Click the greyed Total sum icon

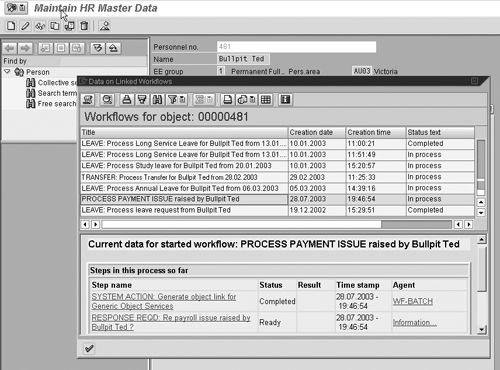click(x=199, y=100)
